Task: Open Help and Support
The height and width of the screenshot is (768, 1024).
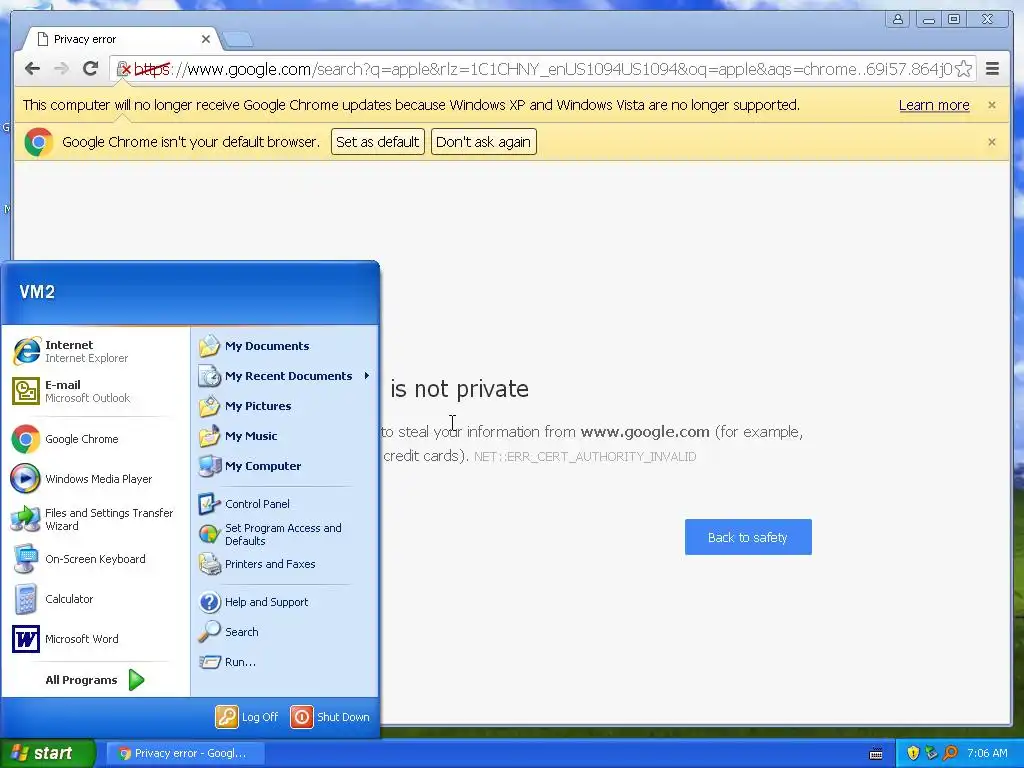Action: (x=285, y=602)
